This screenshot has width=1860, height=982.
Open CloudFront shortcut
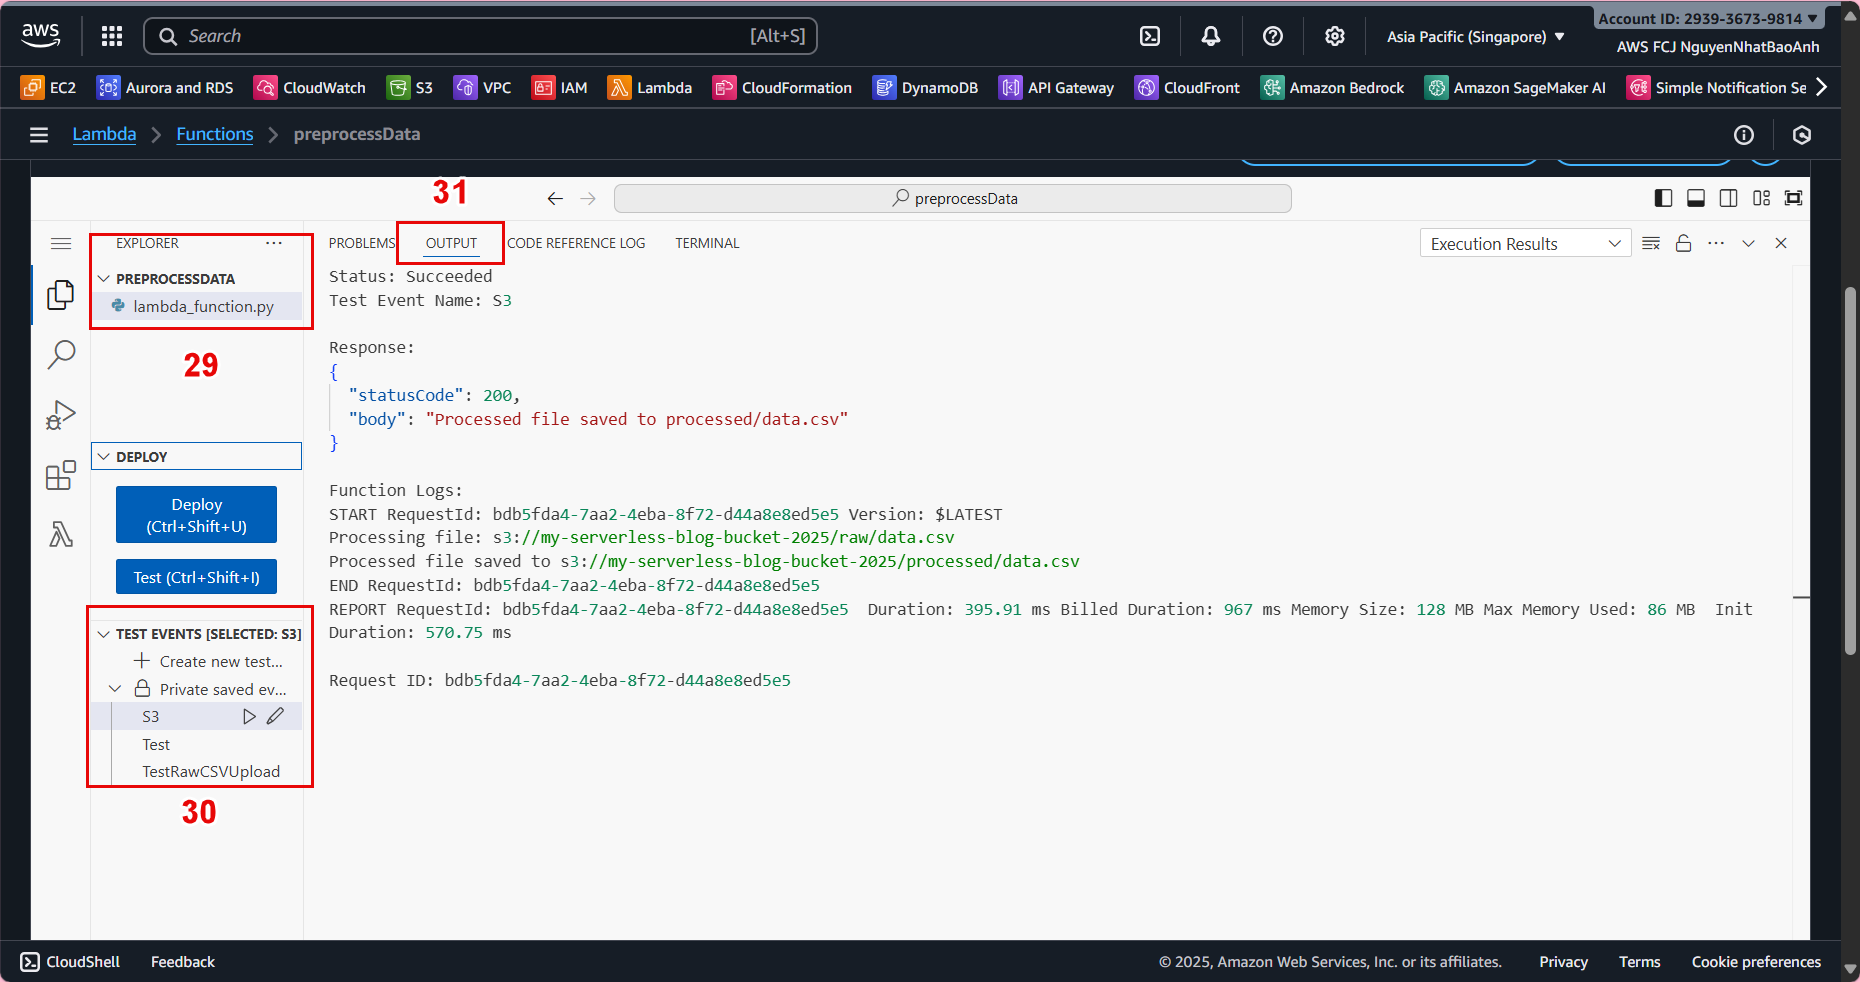1187,88
